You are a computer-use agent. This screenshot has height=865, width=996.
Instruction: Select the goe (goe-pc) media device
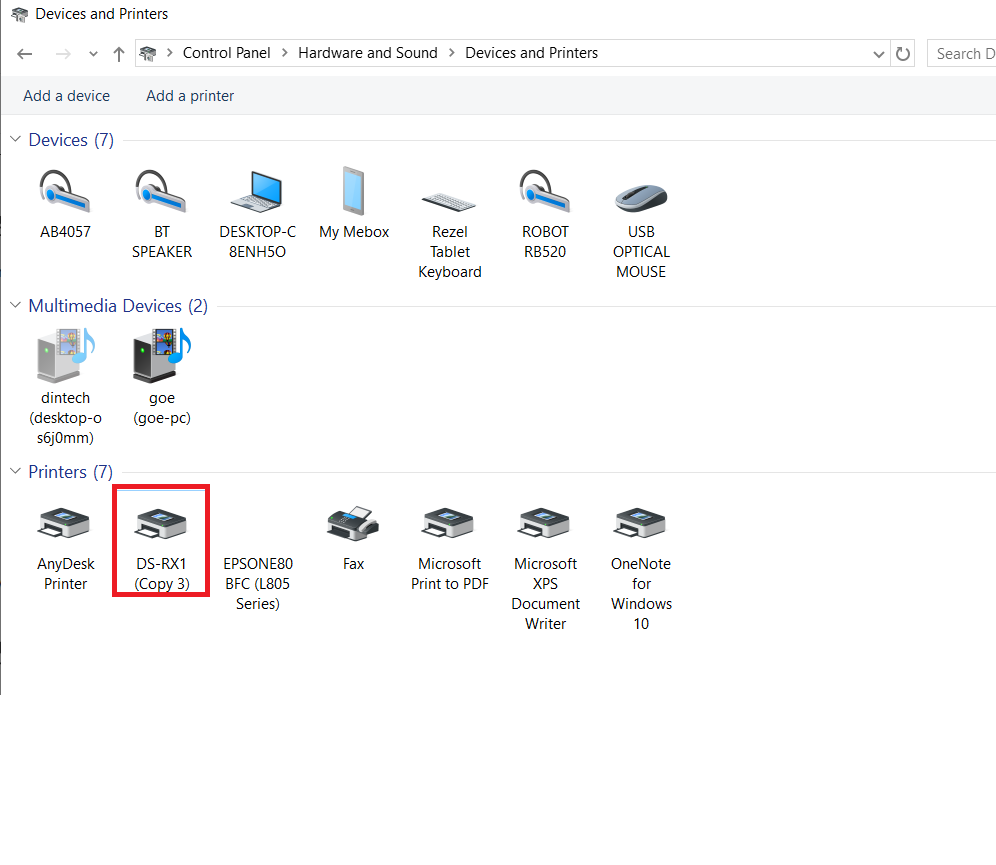point(161,377)
